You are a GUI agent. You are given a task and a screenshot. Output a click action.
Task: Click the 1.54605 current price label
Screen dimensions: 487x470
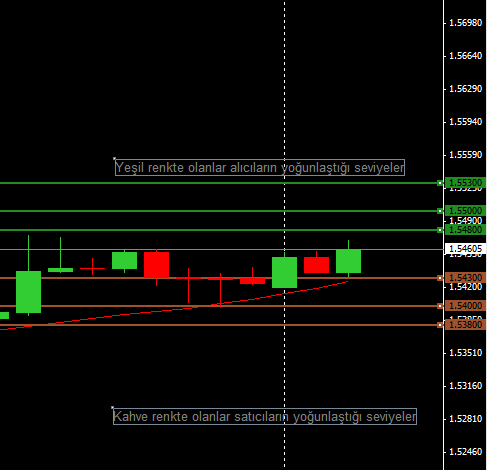(465, 249)
